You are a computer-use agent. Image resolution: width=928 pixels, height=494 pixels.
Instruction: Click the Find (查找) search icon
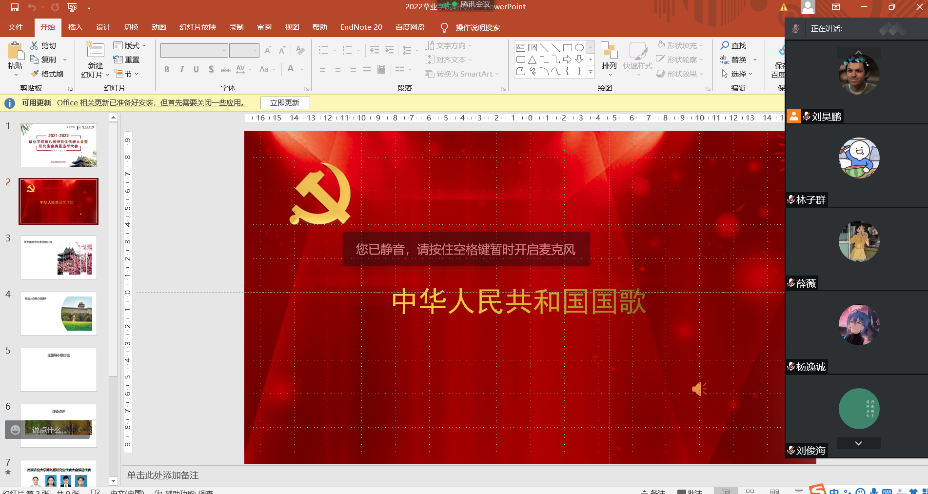725,46
